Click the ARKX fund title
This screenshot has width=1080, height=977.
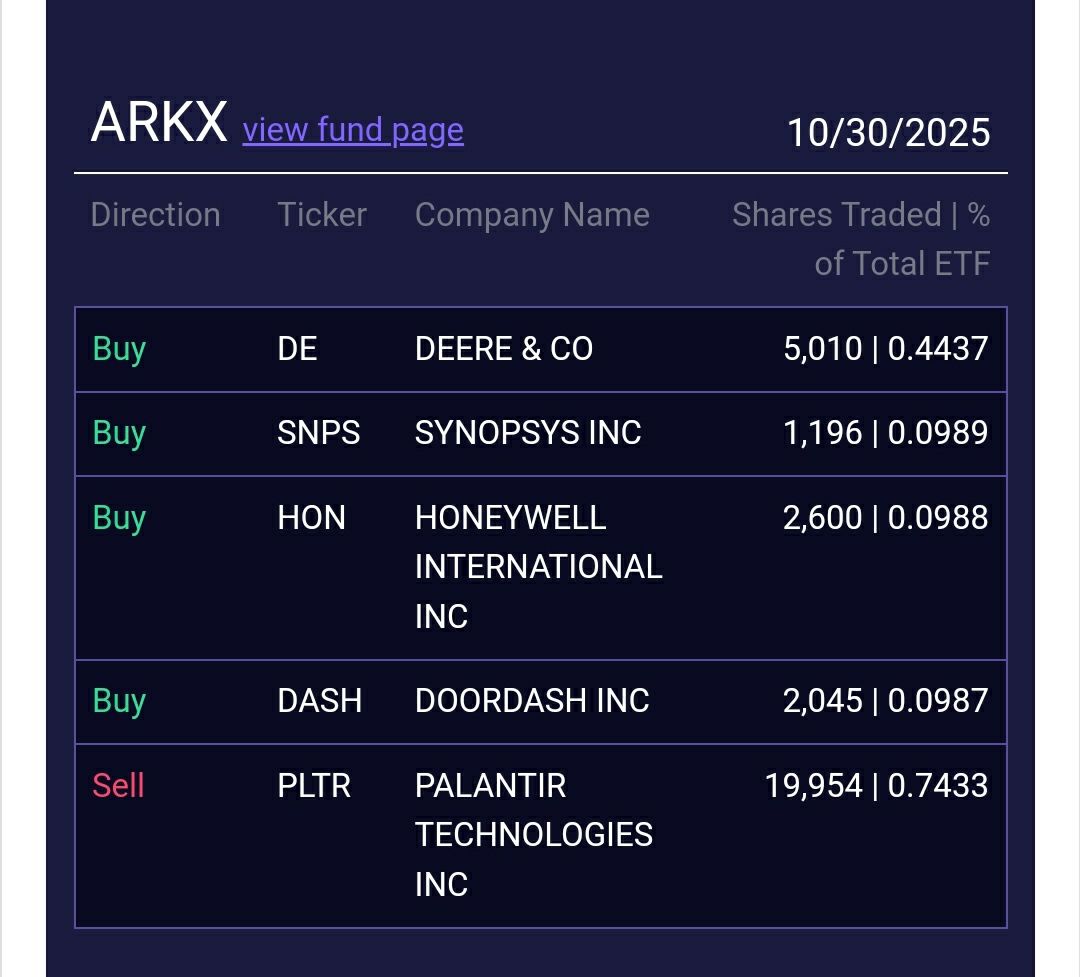[159, 123]
